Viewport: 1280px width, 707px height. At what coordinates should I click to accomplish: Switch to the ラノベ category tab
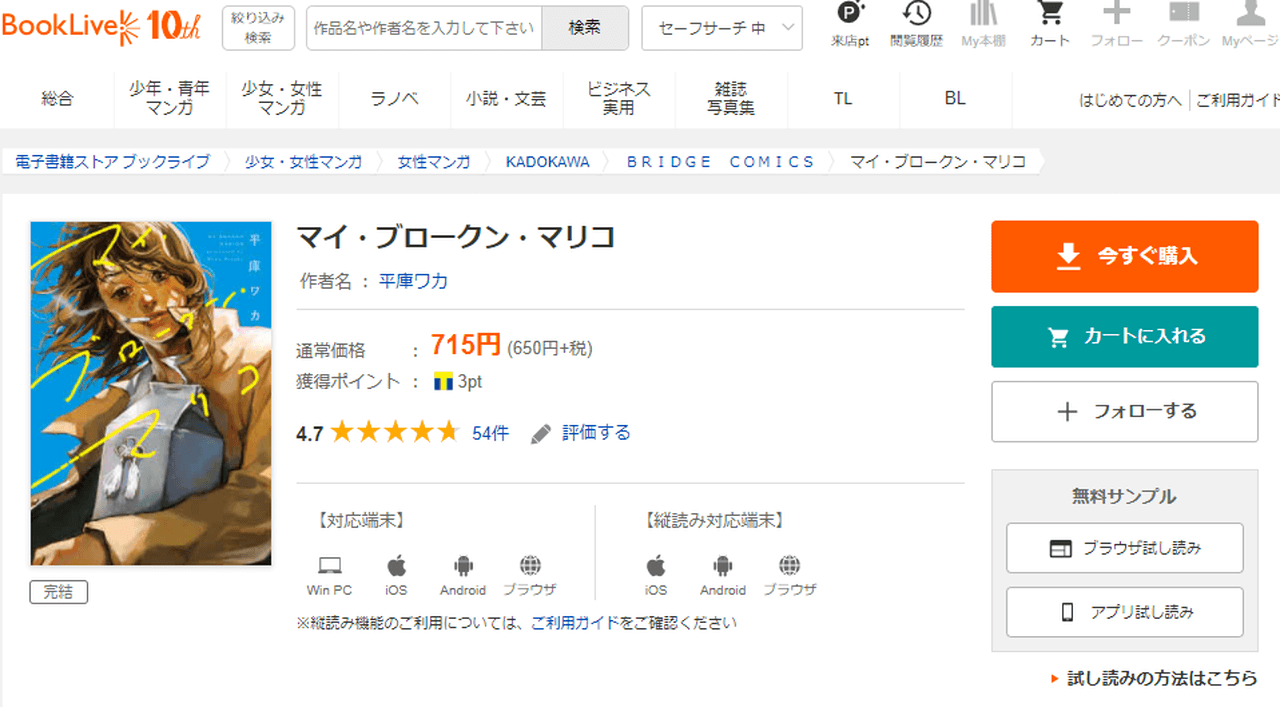click(x=395, y=98)
